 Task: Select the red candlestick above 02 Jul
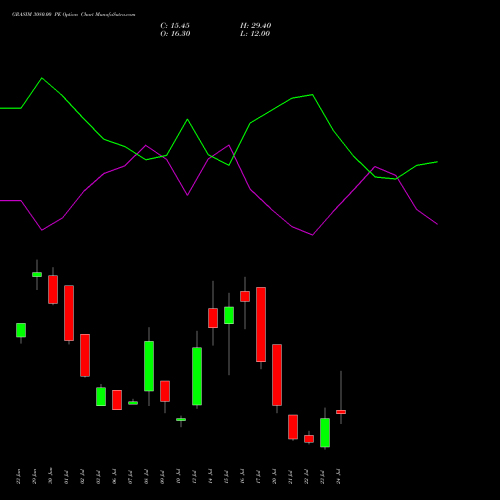coord(85,355)
